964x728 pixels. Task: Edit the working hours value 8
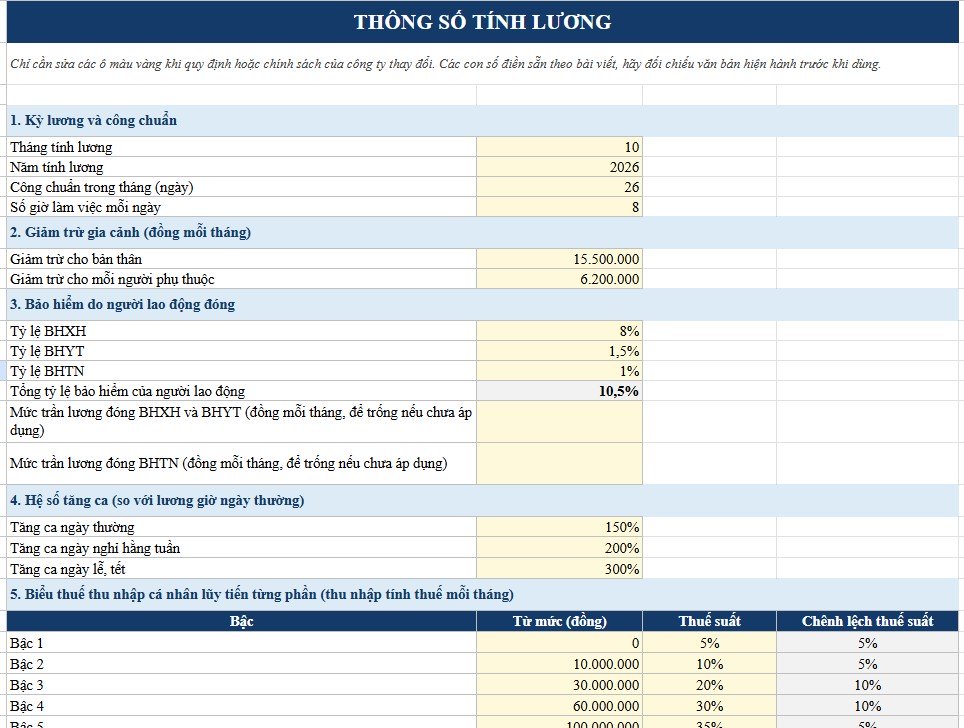559,207
